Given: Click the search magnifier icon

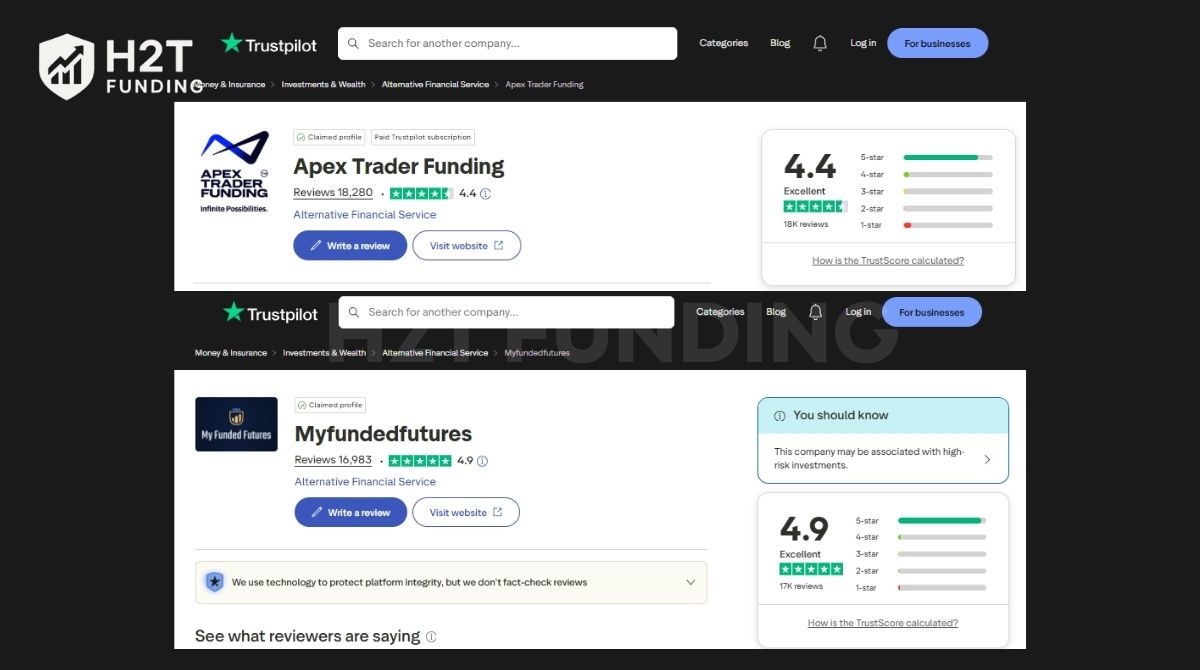Looking at the screenshot, I should coord(352,43).
